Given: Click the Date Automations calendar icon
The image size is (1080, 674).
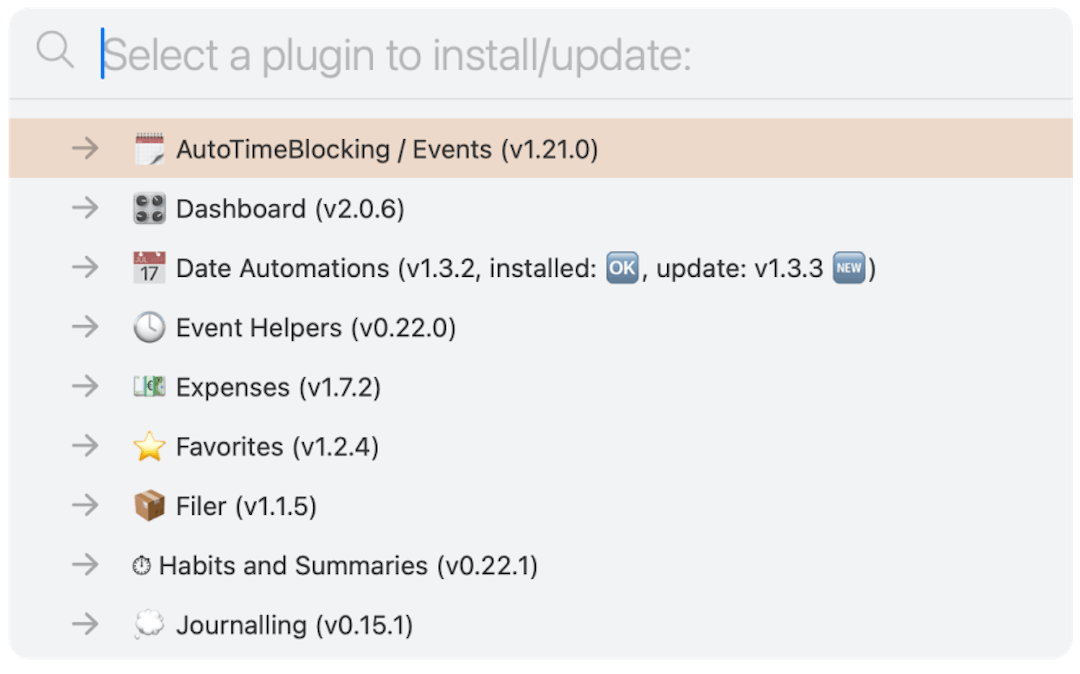Looking at the screenshot, I should pyautogui.click(x=148, y=267).
